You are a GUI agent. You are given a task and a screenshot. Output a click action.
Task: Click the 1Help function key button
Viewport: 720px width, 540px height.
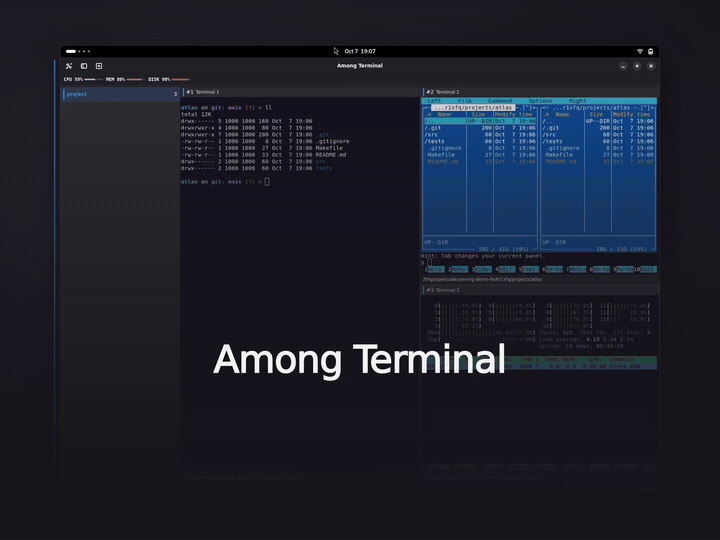tap(434, 270)
